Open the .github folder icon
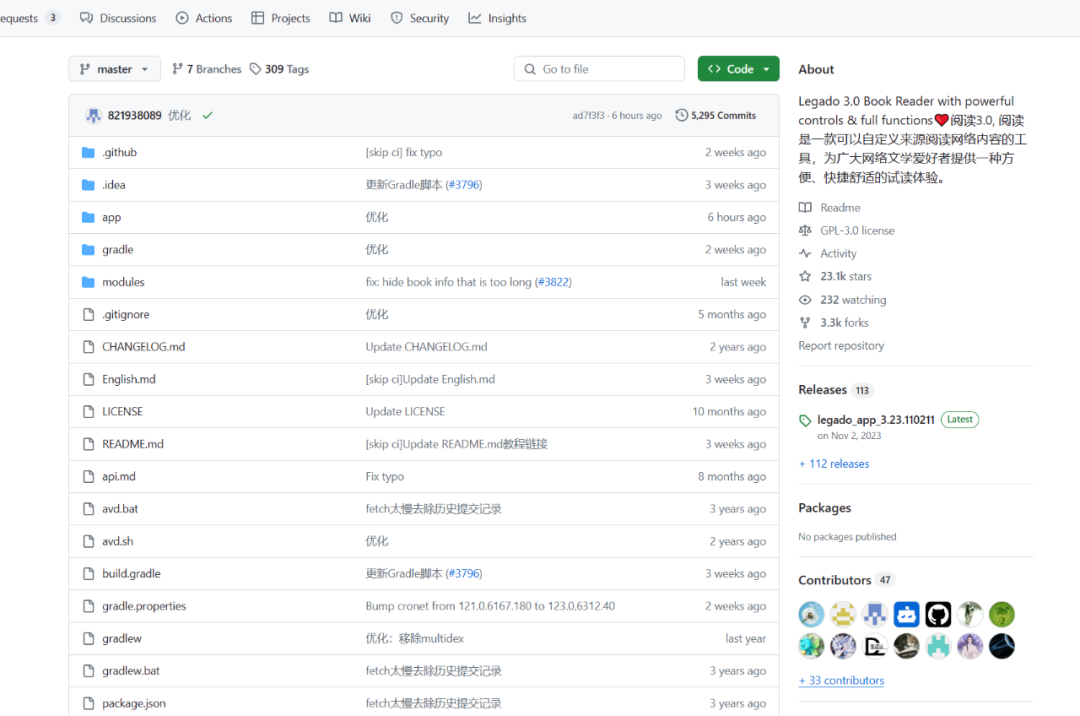The height and width of the screenshot is (716, 1080). coord(88,152)
